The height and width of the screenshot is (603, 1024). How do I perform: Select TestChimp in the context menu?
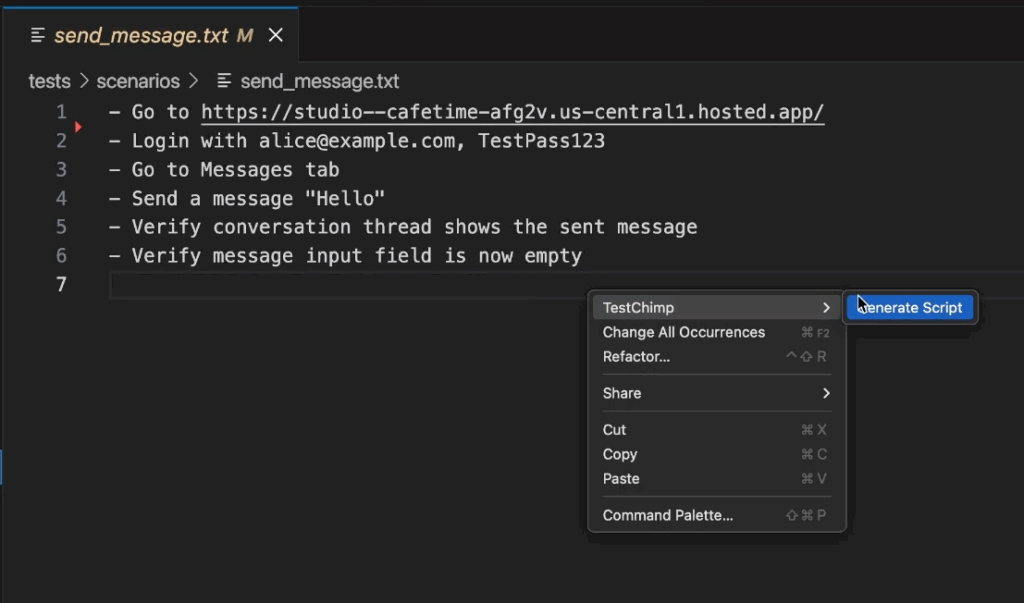(x=639, y=308)
